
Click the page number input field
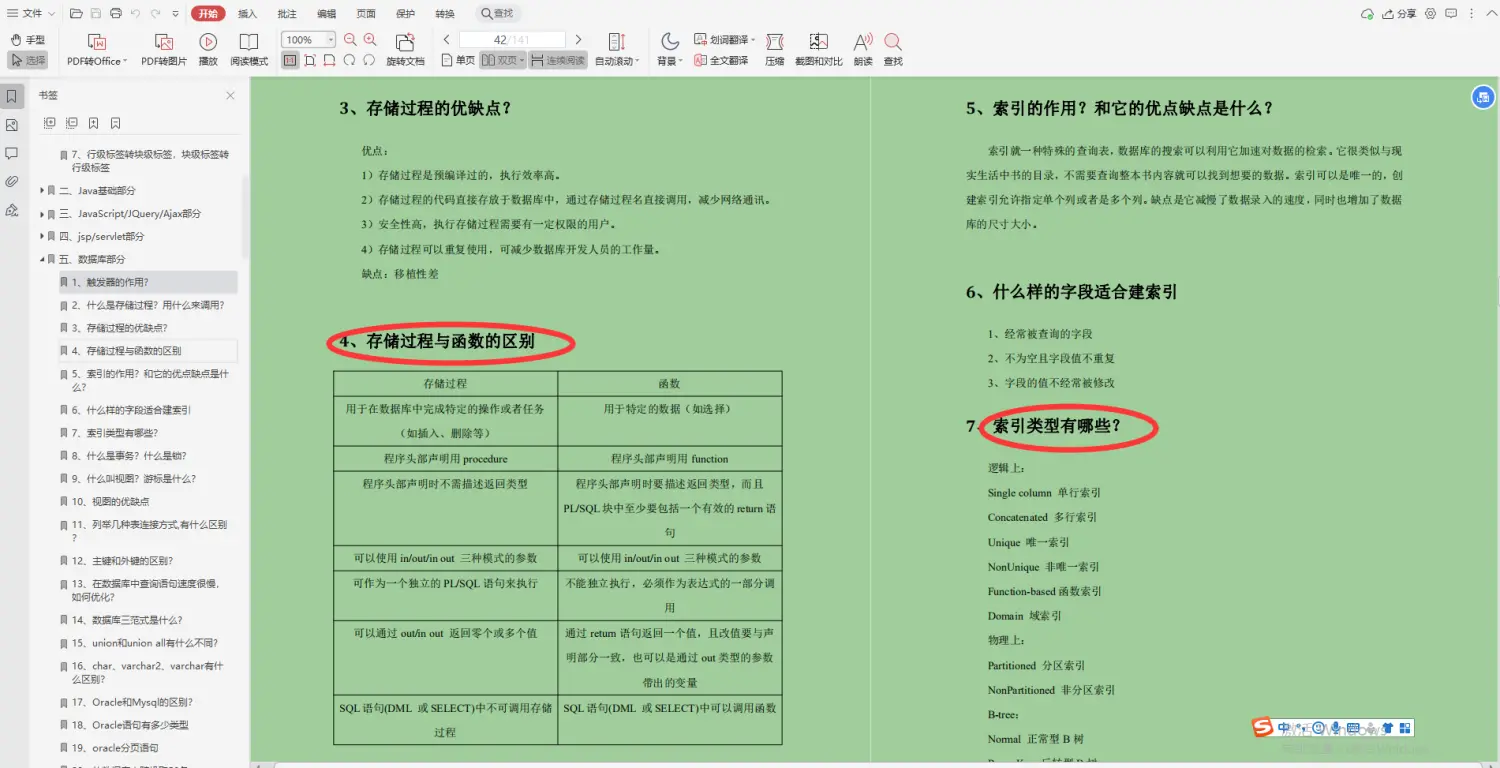(x=512, y=40)
